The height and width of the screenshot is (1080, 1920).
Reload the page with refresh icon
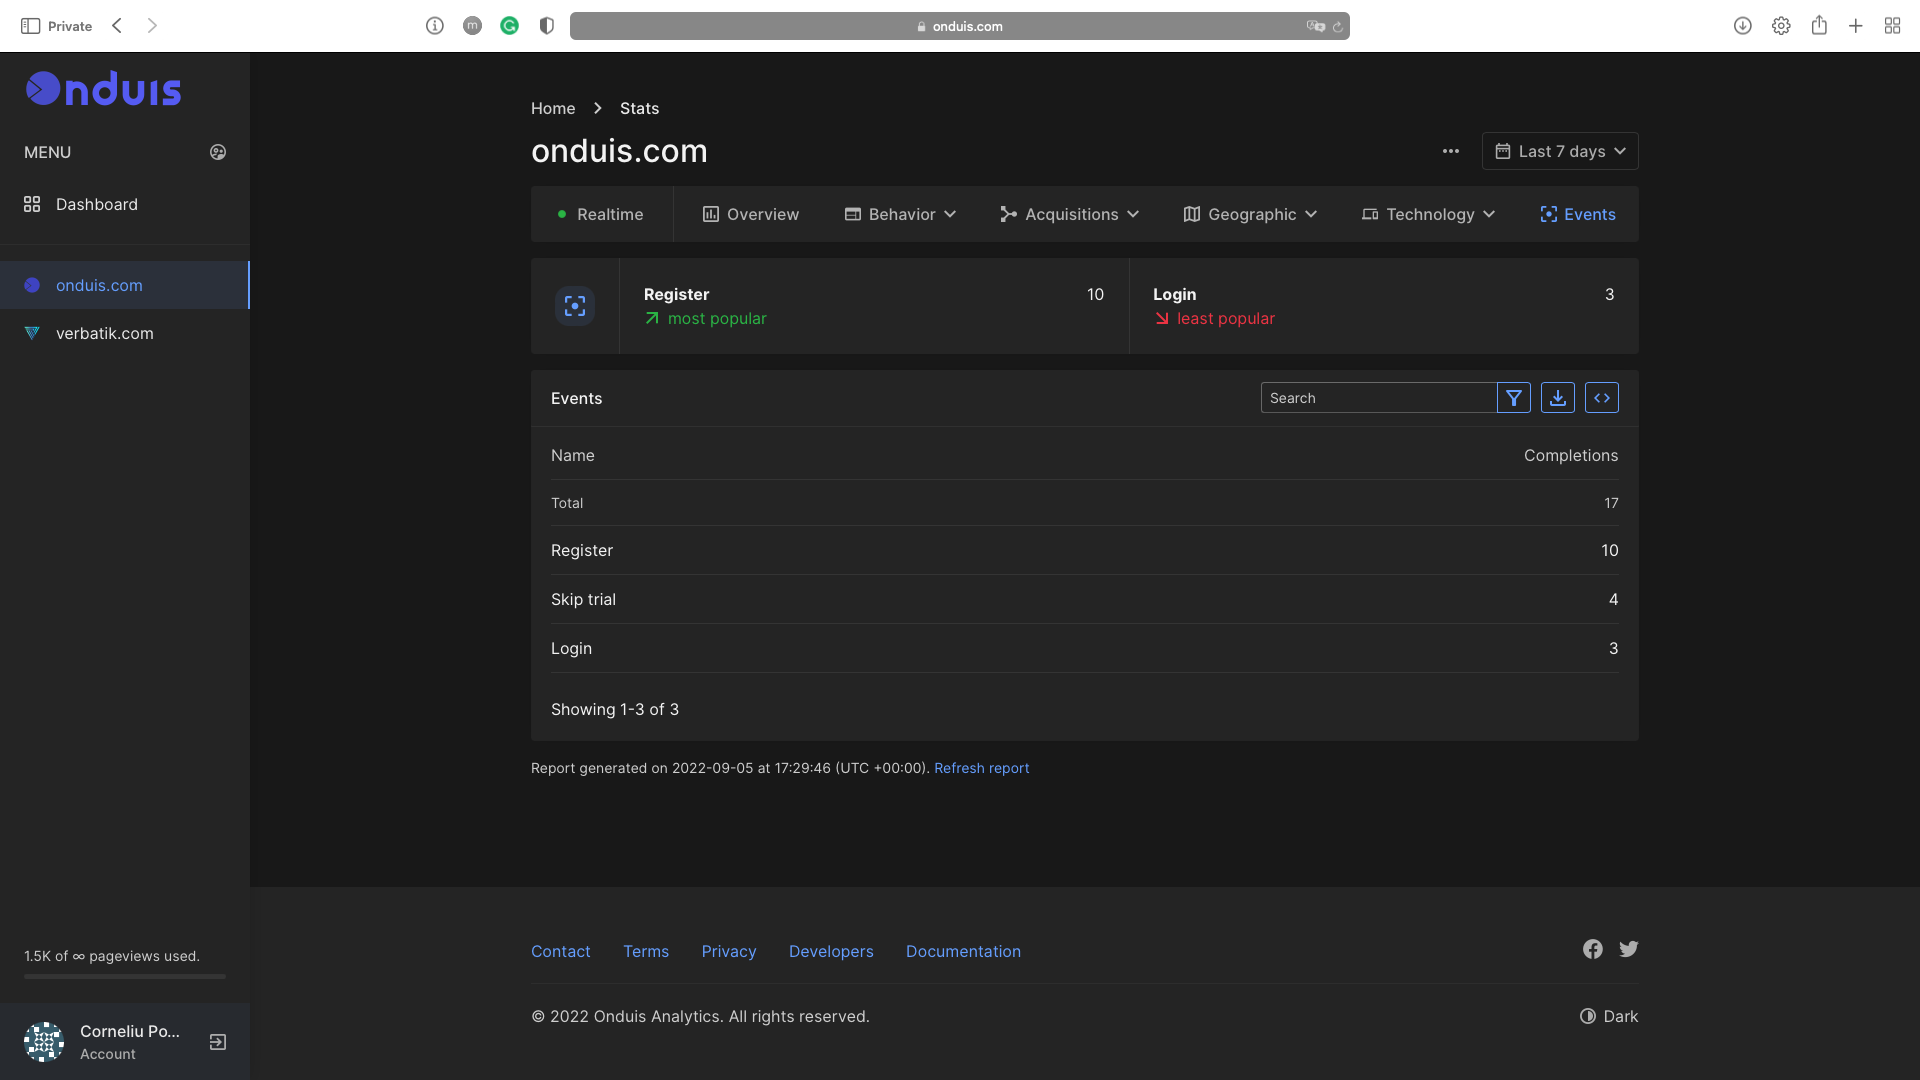1338,26
